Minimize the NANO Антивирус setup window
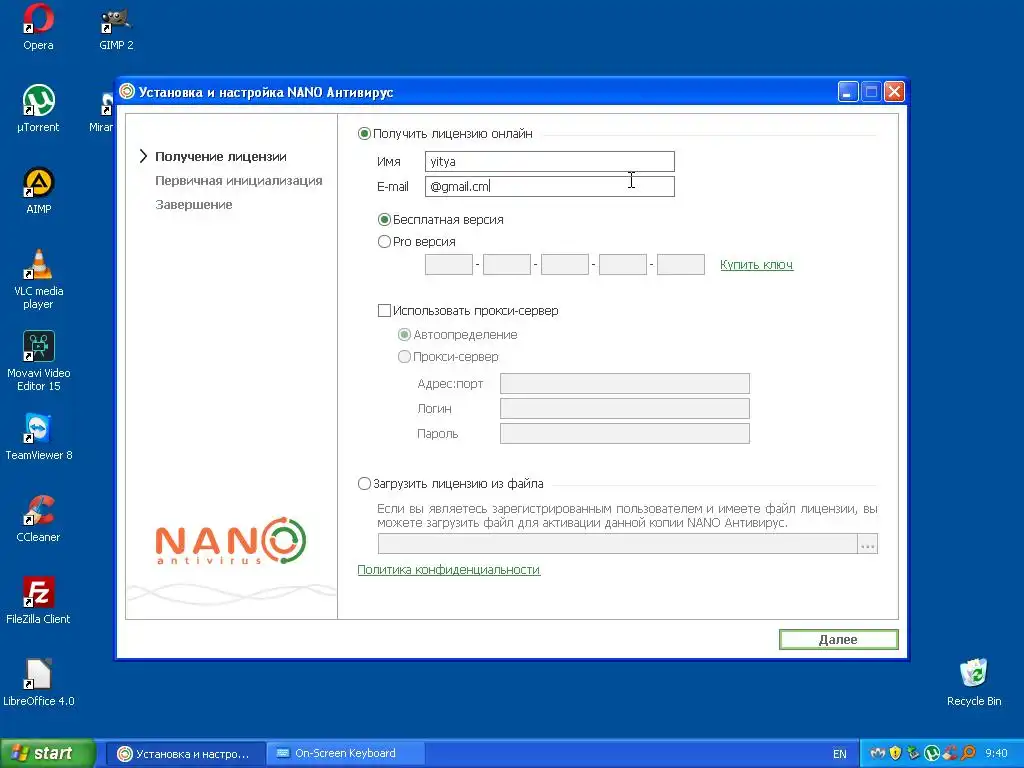 pos(848,91)
